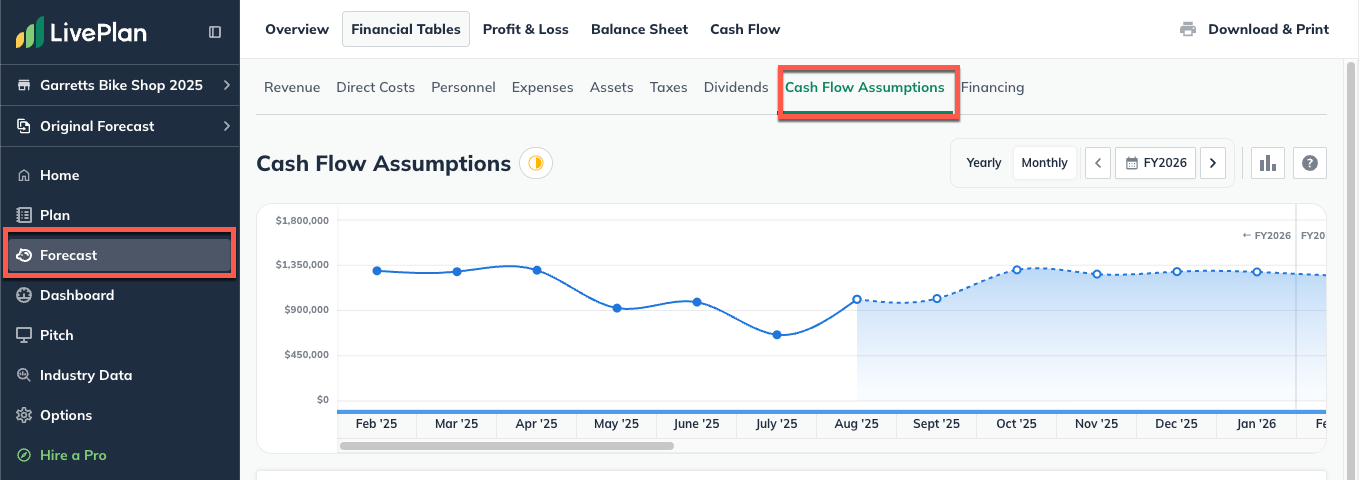Click the July '25 data point
The width and height of the screenshot is (1360, 480).
(x=777, y=335)
